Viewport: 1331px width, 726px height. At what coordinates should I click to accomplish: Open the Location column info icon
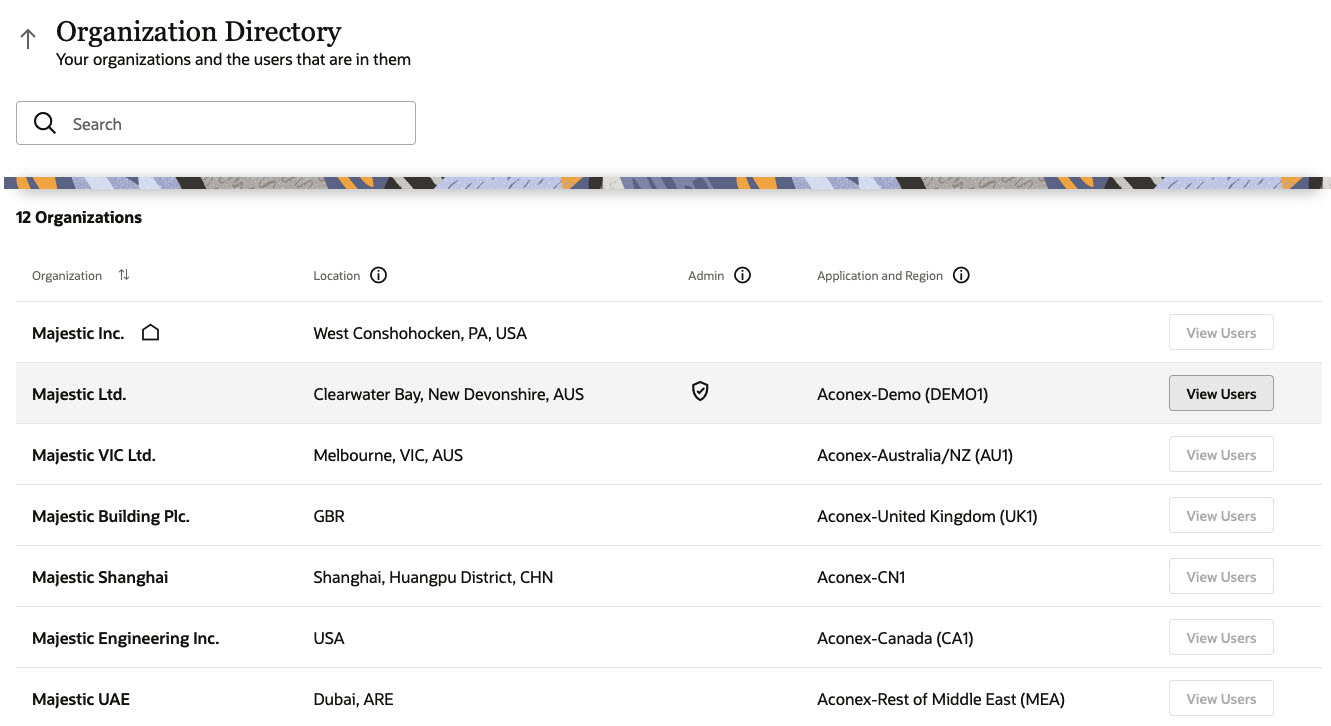pyautogui.click(x=378, y=275)
